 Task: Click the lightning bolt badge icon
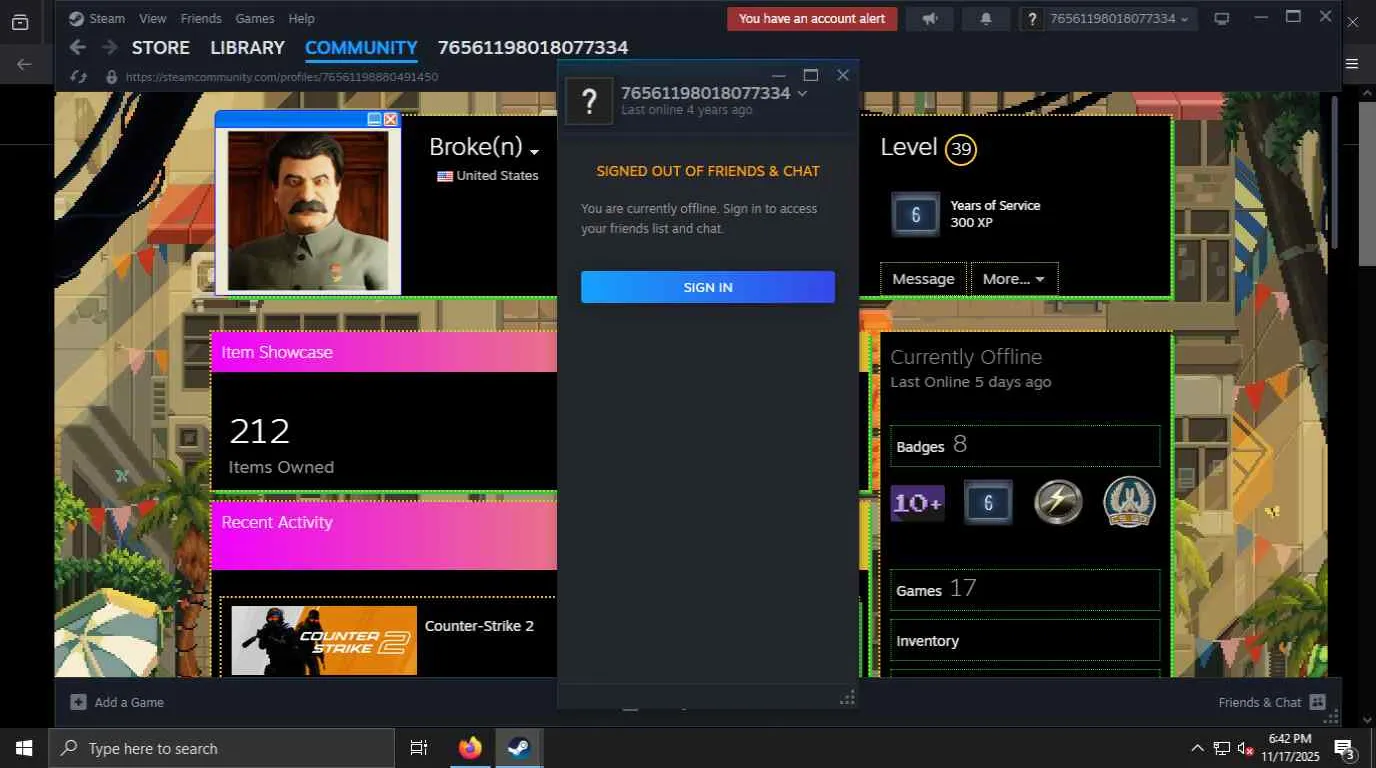tap(1058, 503)
